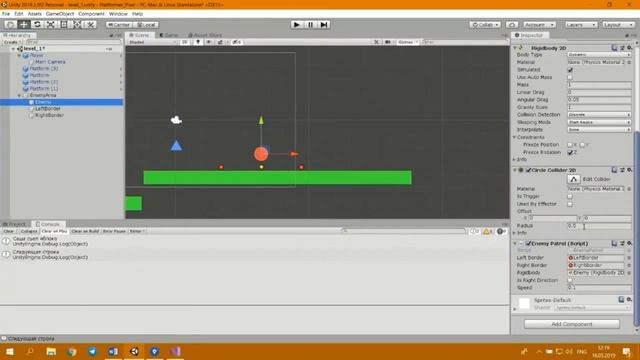The height and width of the screenshot is (360, 640).
Task: Toggle Freeze Position X checkbox
Action: click(x=570, y=145)
